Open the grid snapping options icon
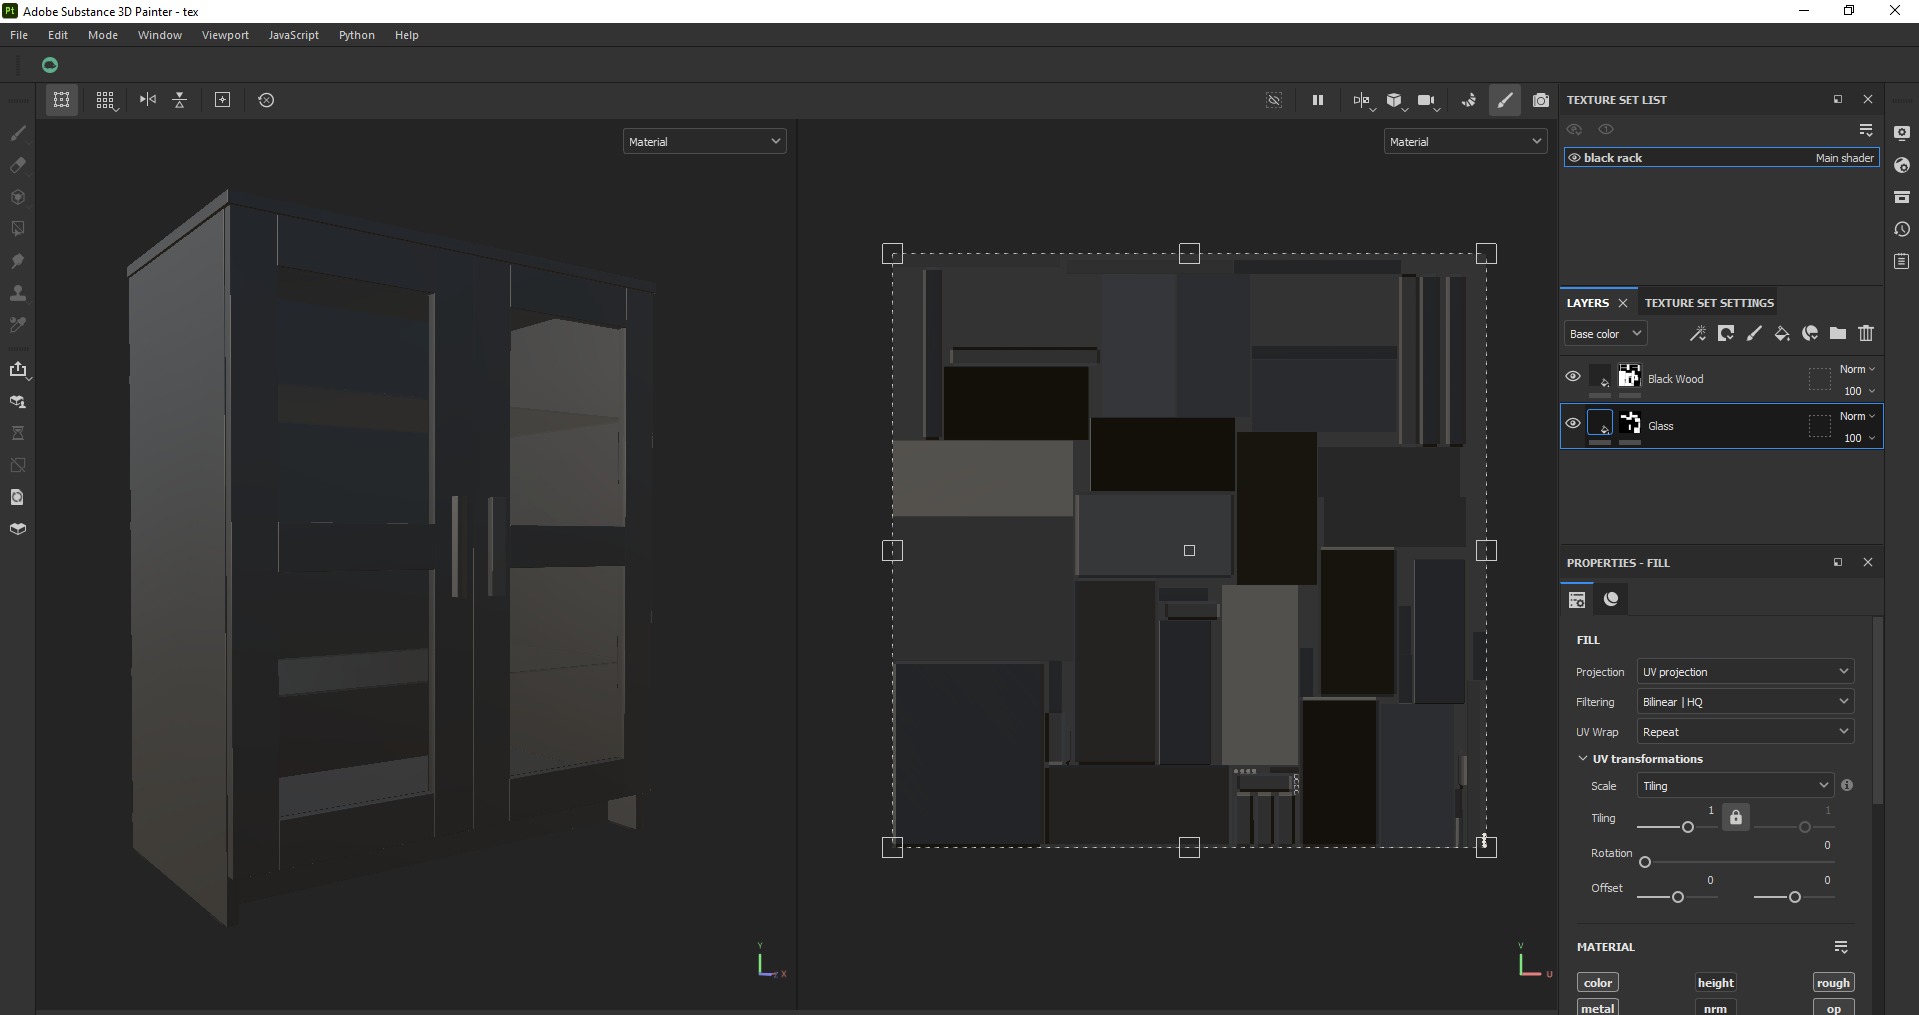 (105, 100)
